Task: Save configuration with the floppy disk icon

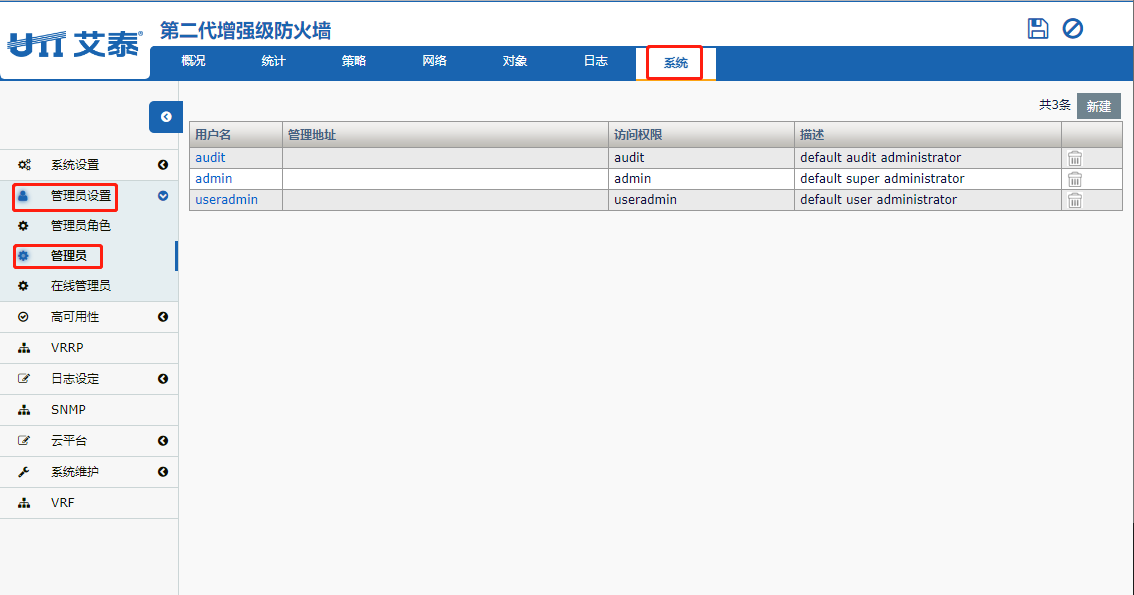Action: [x=1038, y=28]
